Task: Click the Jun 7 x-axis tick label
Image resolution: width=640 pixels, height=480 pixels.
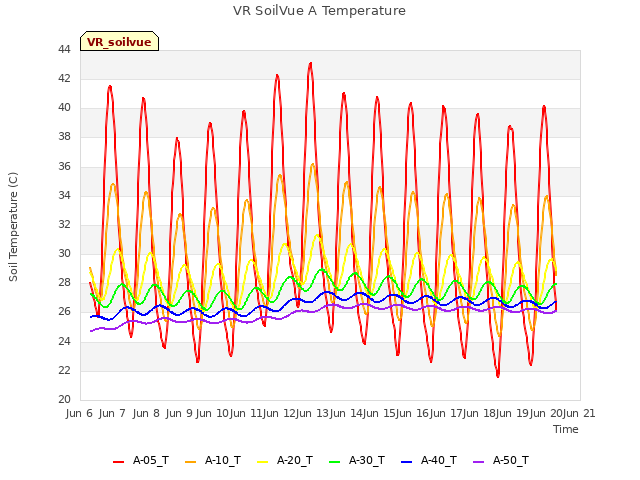Action: point(112,413)
